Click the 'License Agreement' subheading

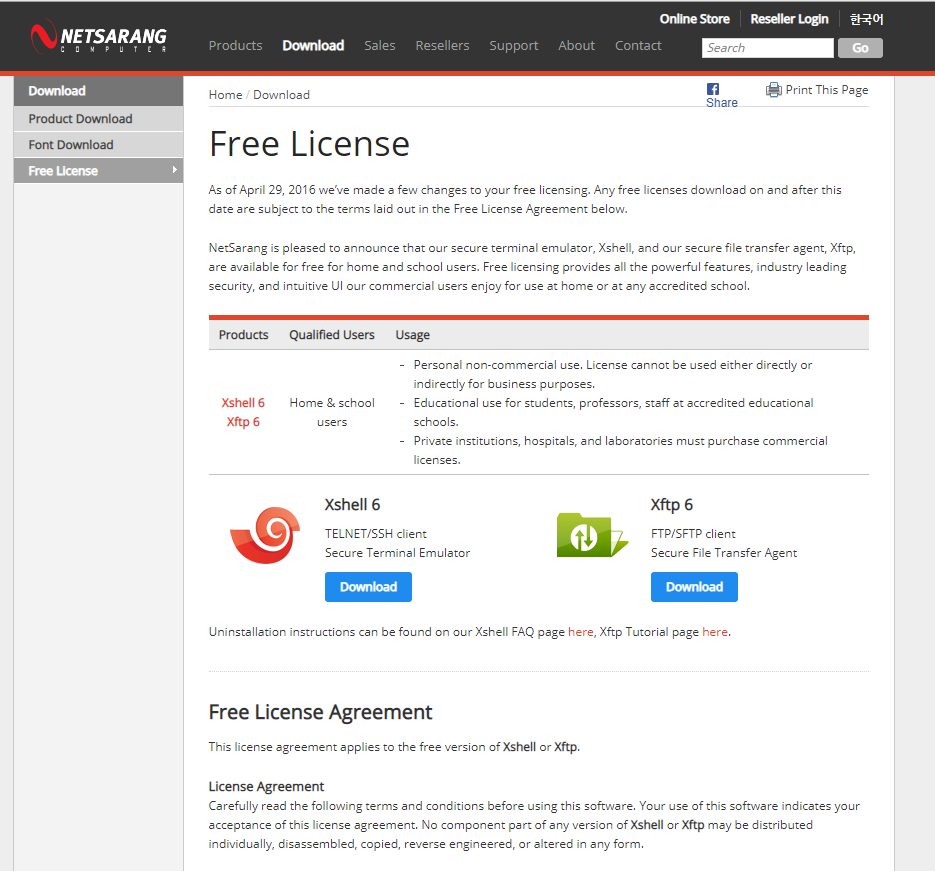click(266, 786)
